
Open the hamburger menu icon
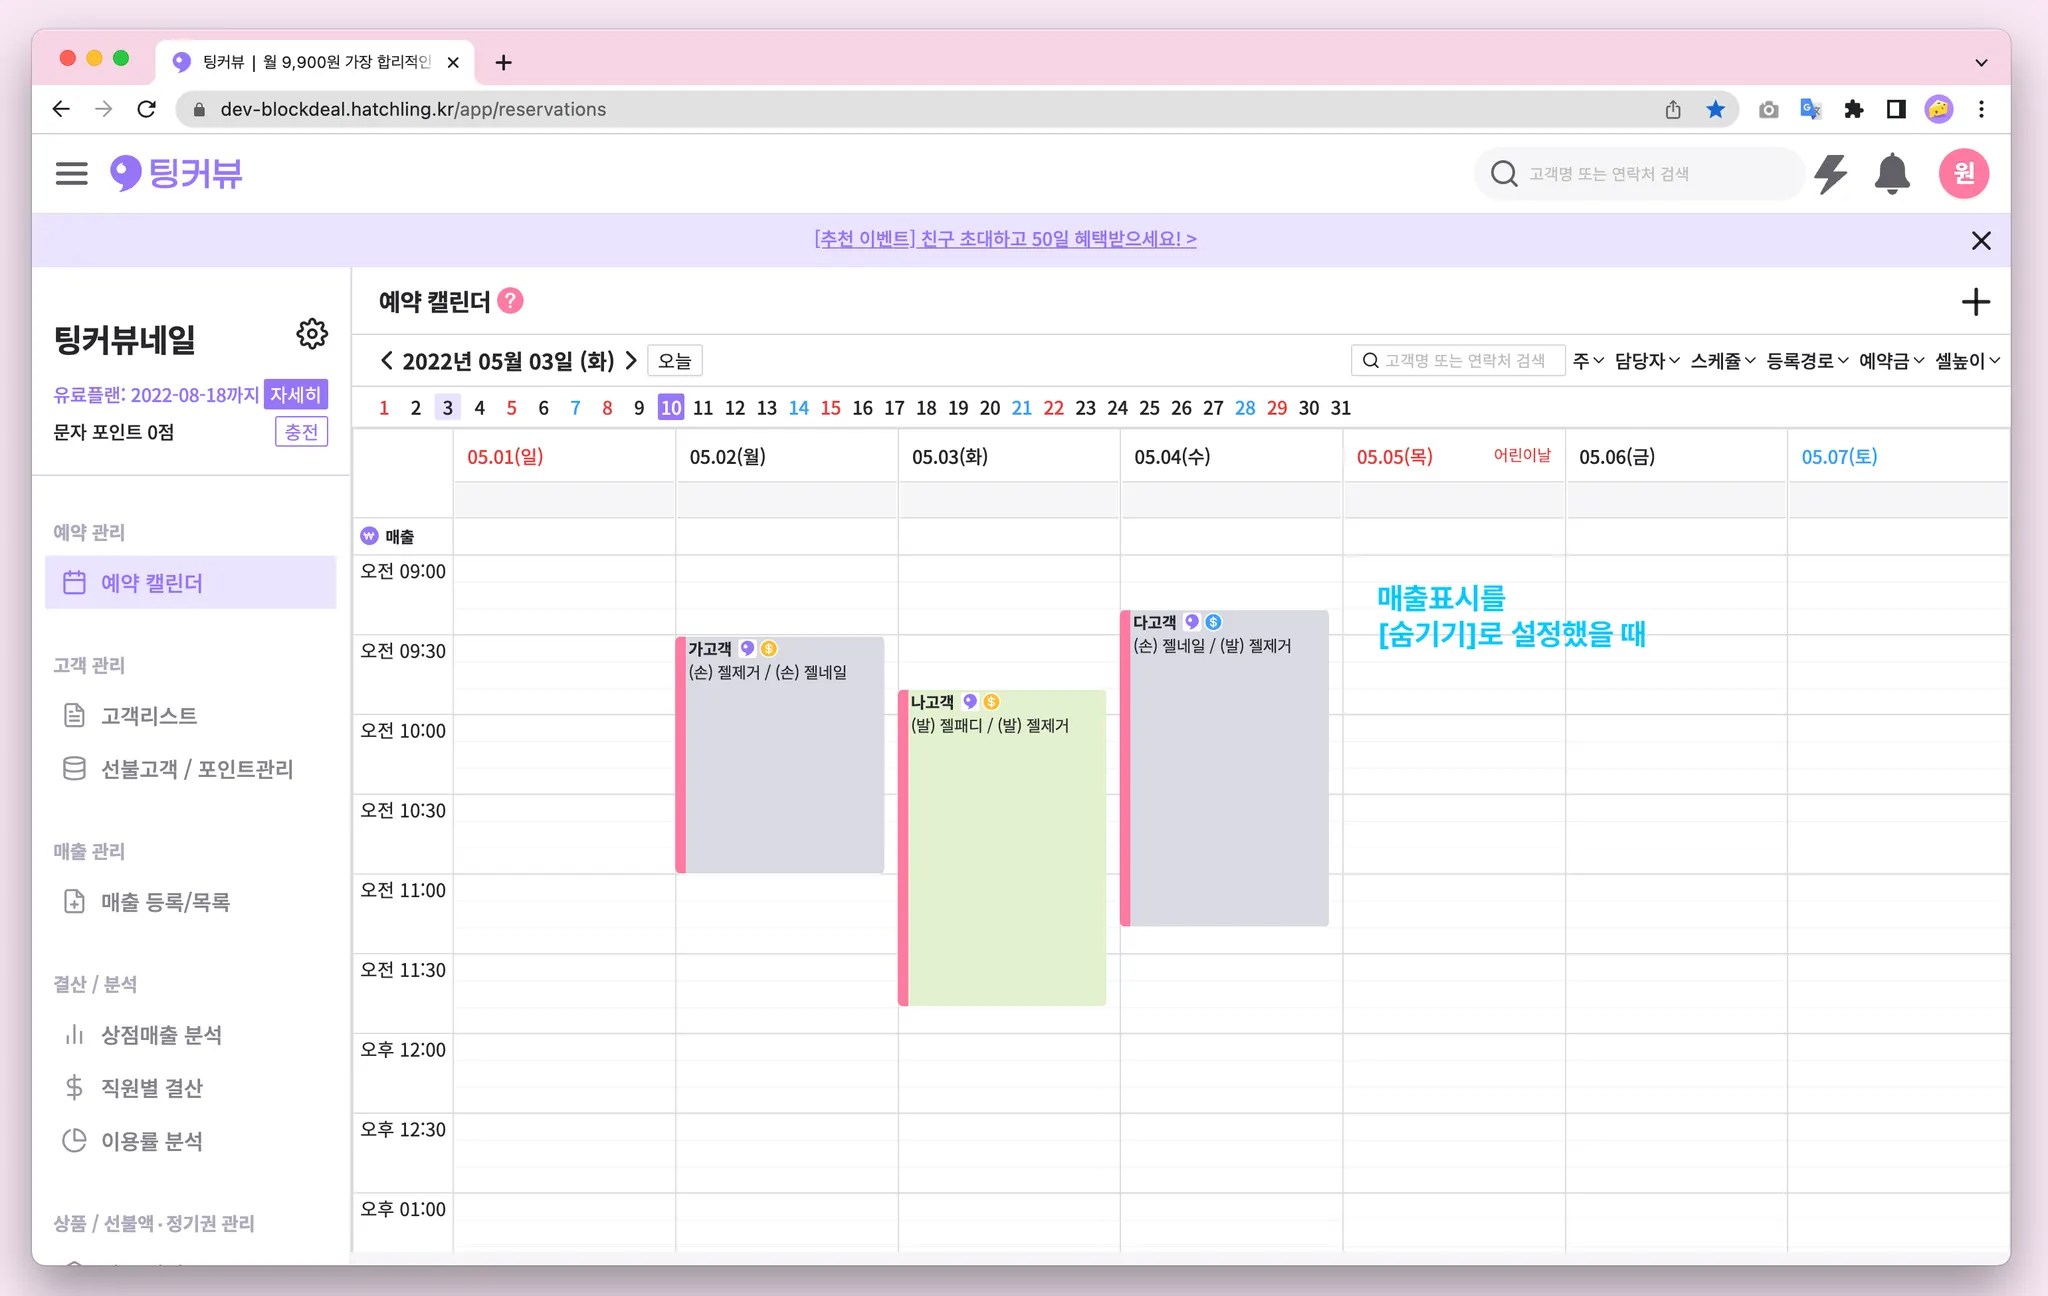71,173
